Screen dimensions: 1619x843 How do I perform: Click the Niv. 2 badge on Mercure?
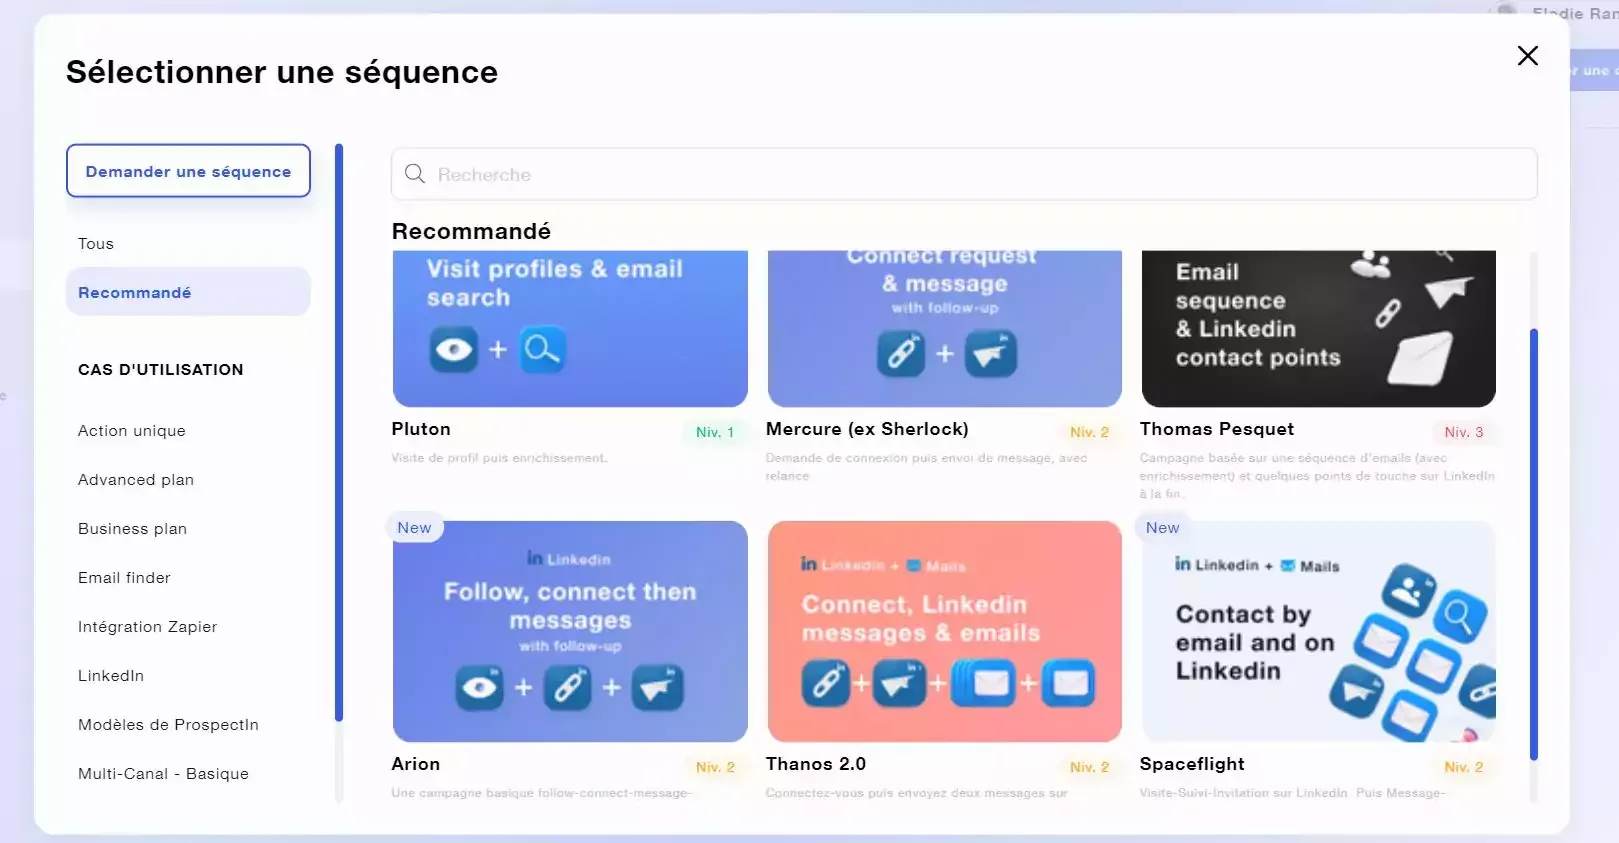pyautogui.click(x=1089, y=432)
